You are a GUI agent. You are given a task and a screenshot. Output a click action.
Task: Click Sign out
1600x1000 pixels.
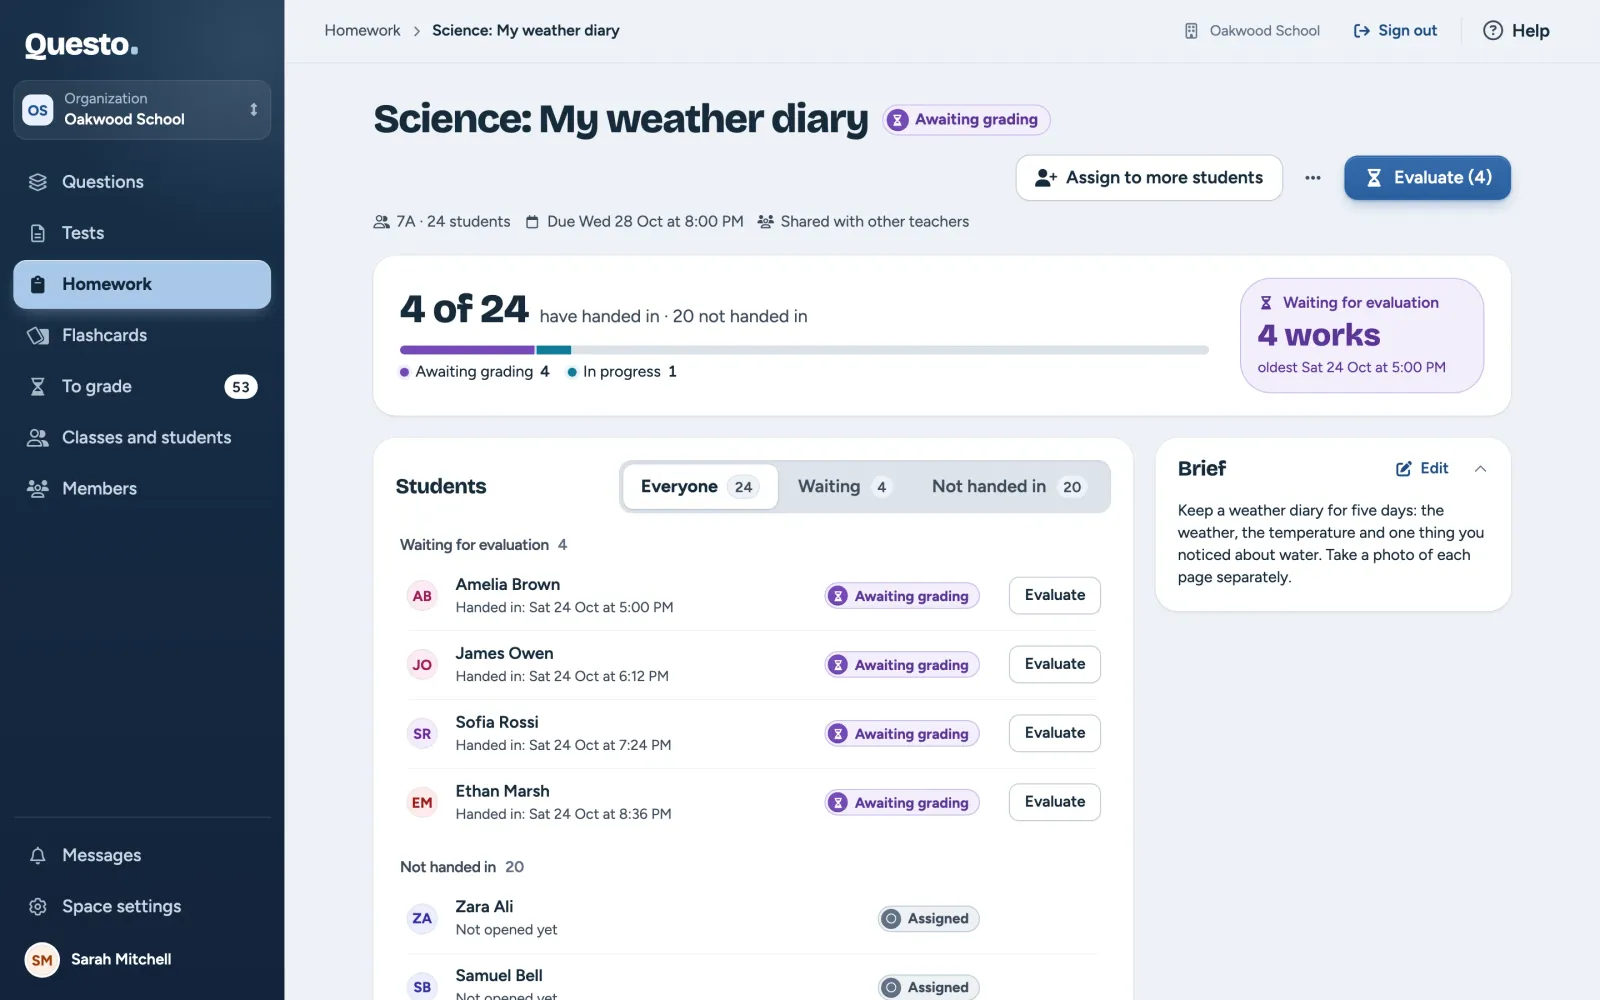tap(1395, 31)
